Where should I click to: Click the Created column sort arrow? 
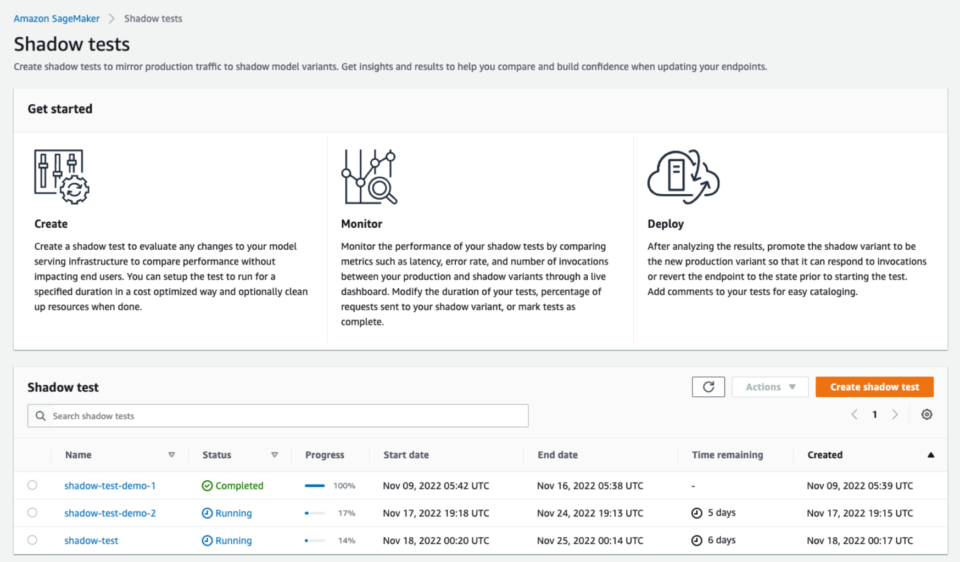click(x=931, y=455)
